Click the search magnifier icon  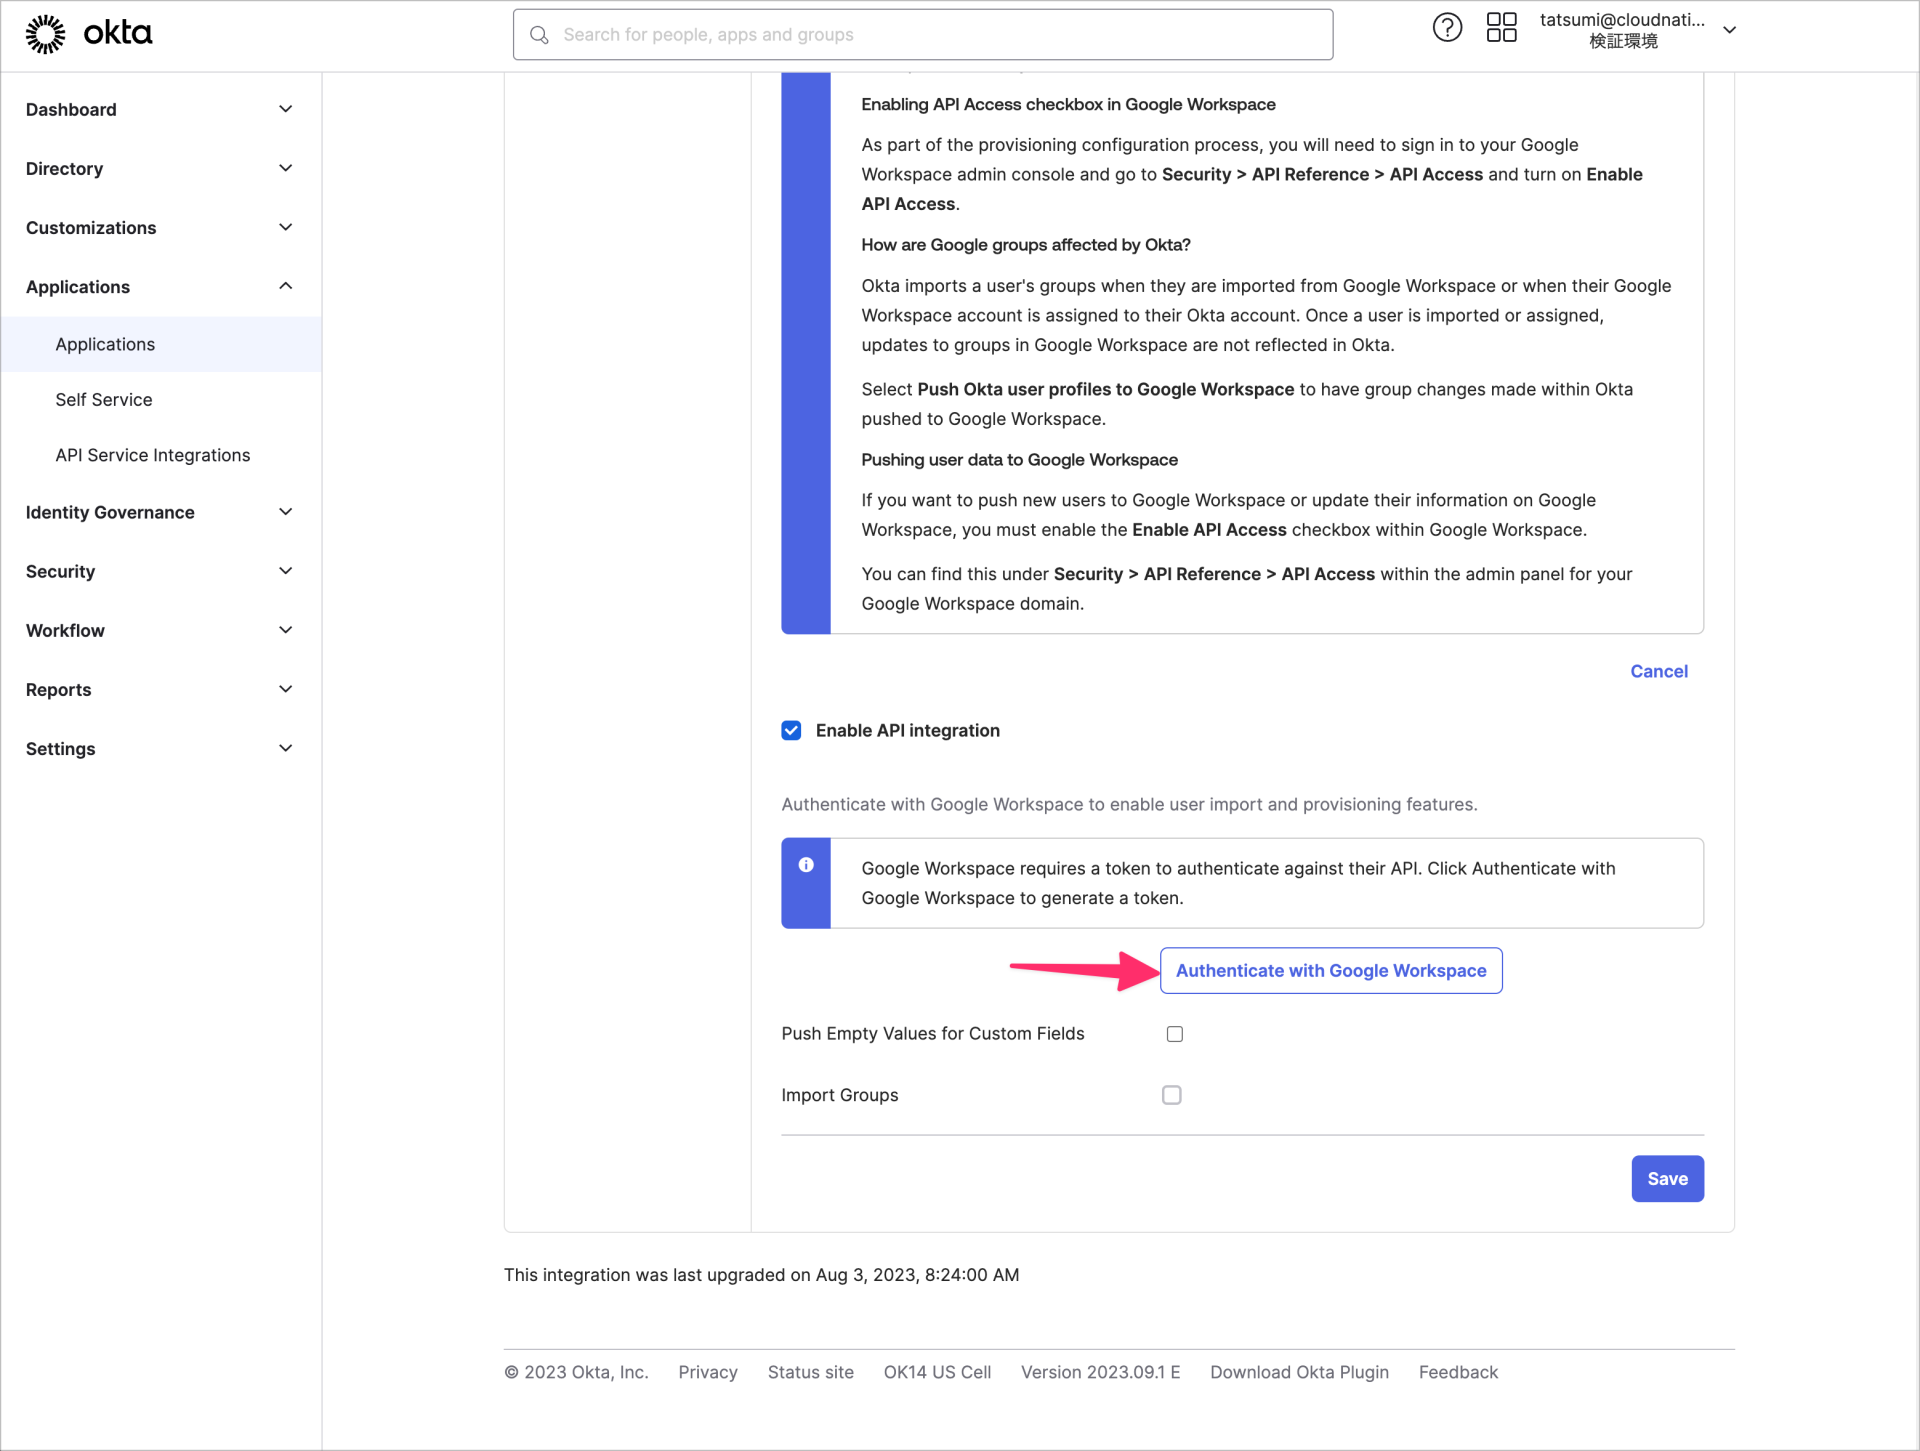(x=540, y=35)
